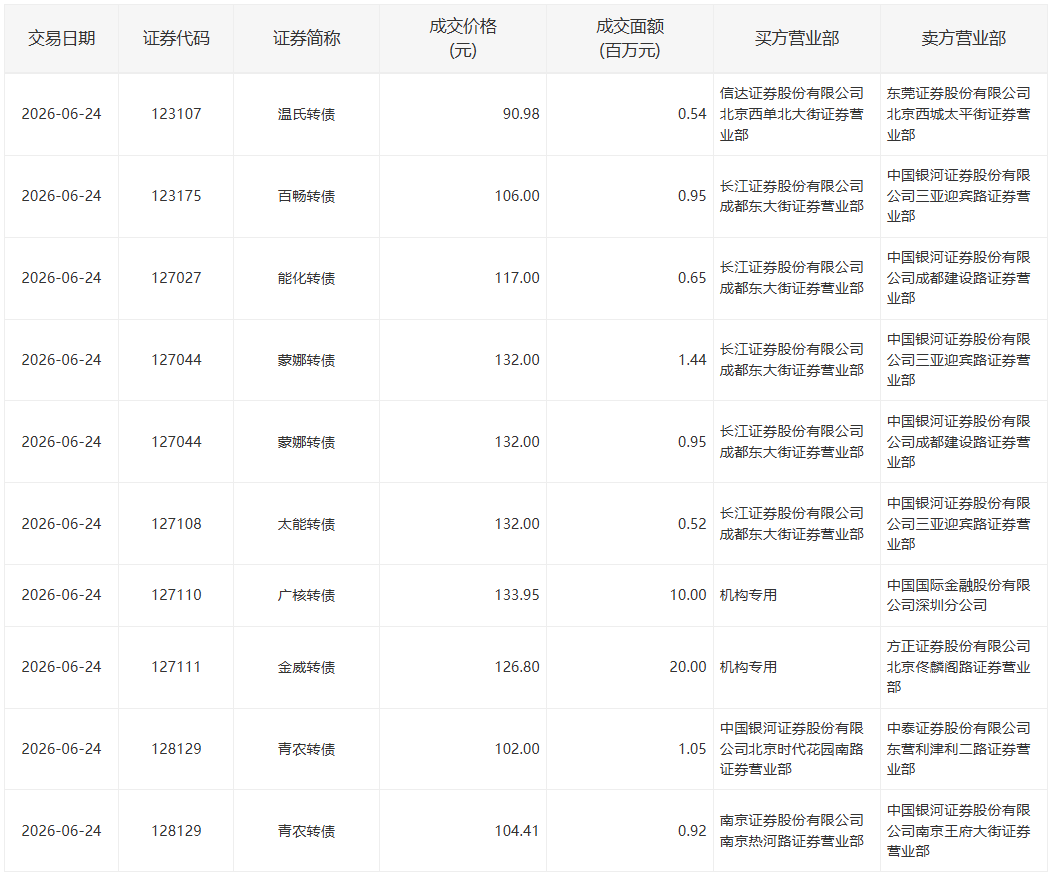
Task: Click the price 117.00
Action: coord(517,278)
